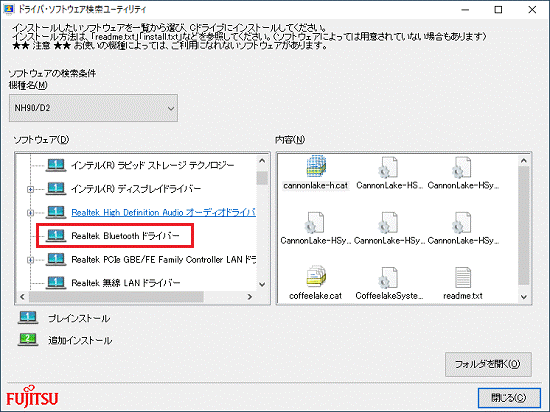Click laptop icon beside Realtek 無線 LAN driver
The height and width of the screenshot is (412, 550).
(x=56, y=283)
